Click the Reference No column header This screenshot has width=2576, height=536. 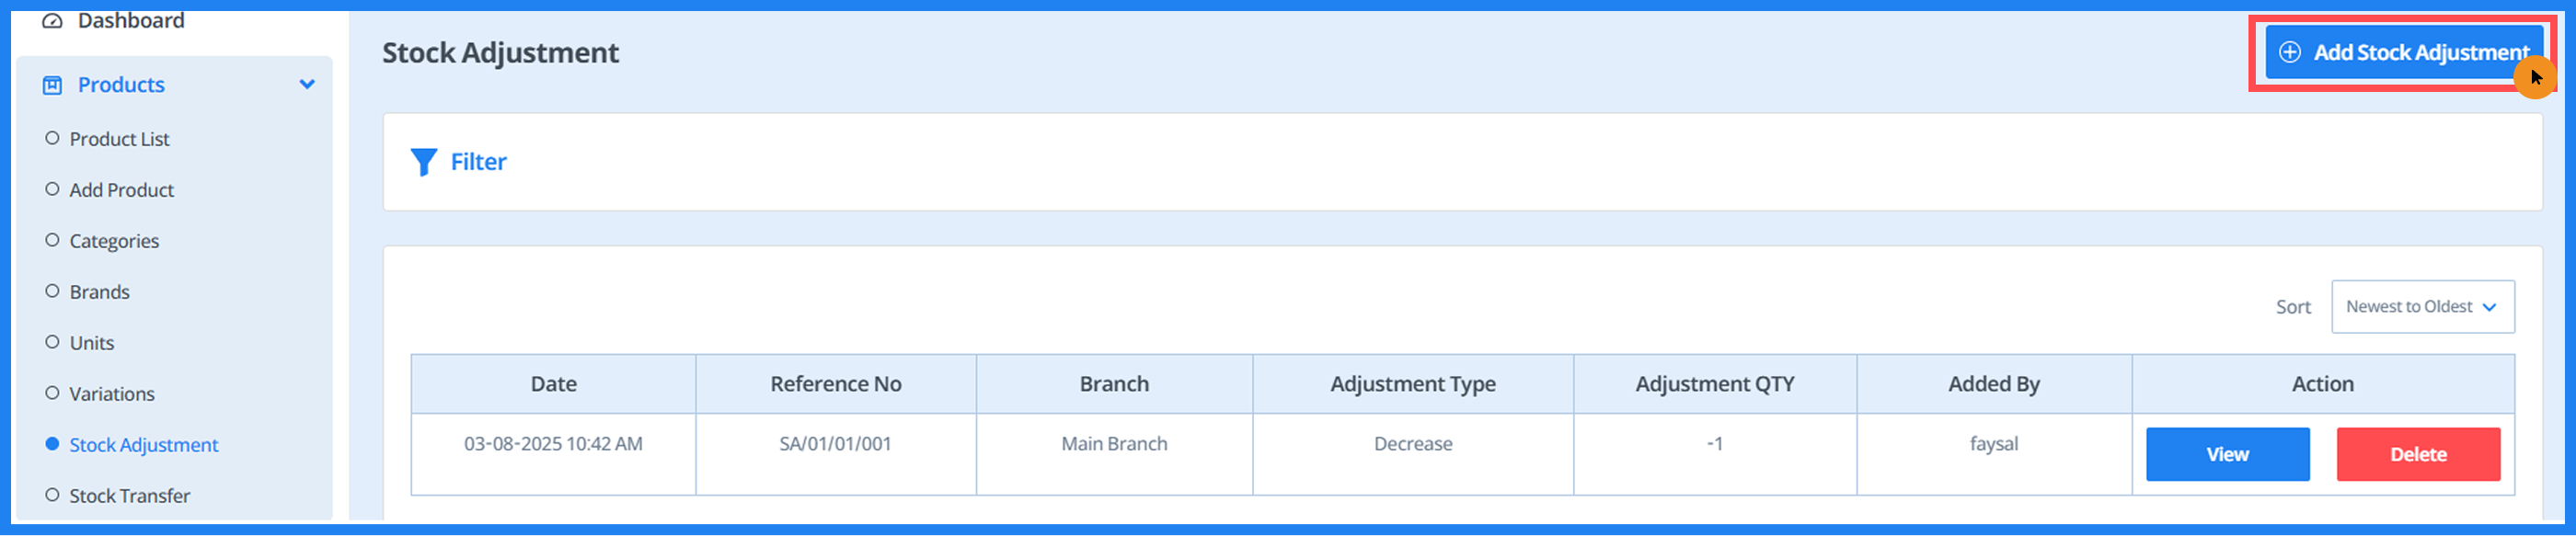coord(835,384)
